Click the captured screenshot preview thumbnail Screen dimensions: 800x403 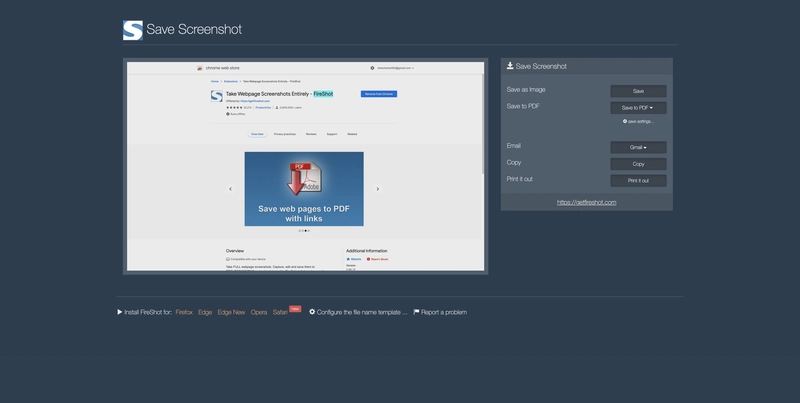306,166
